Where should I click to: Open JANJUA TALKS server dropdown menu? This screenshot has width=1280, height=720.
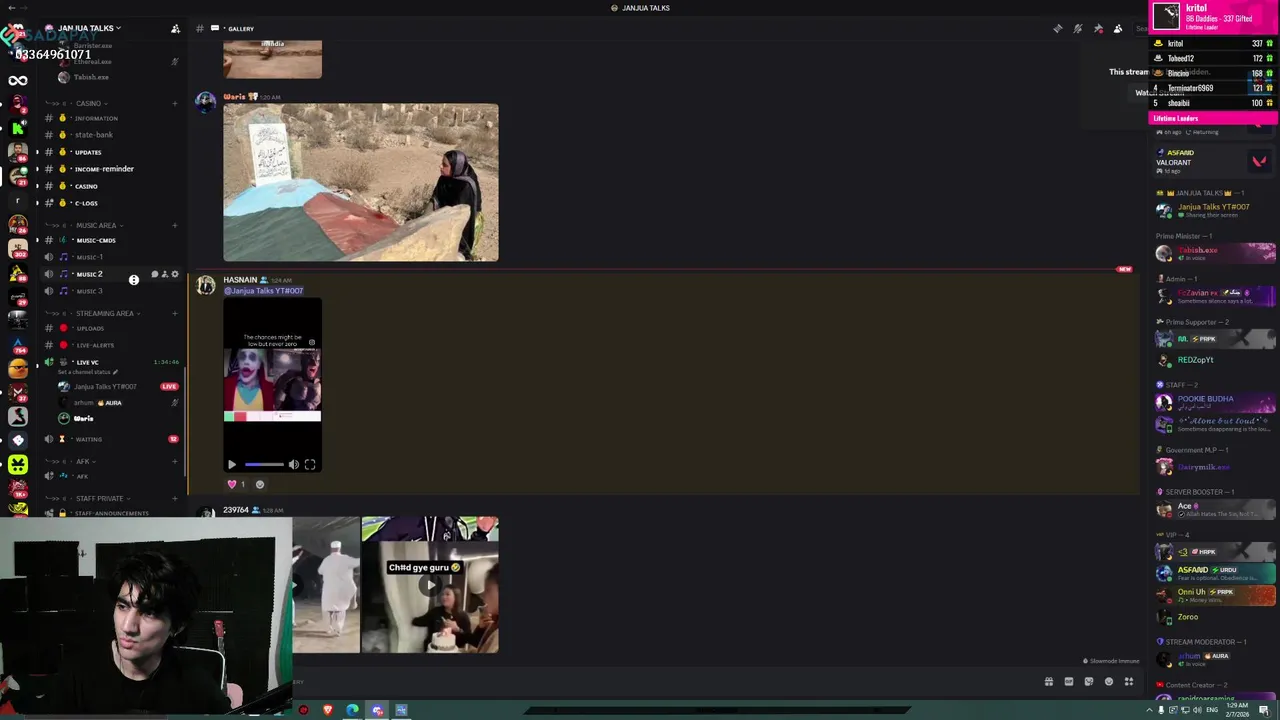(x=90, y=28)
